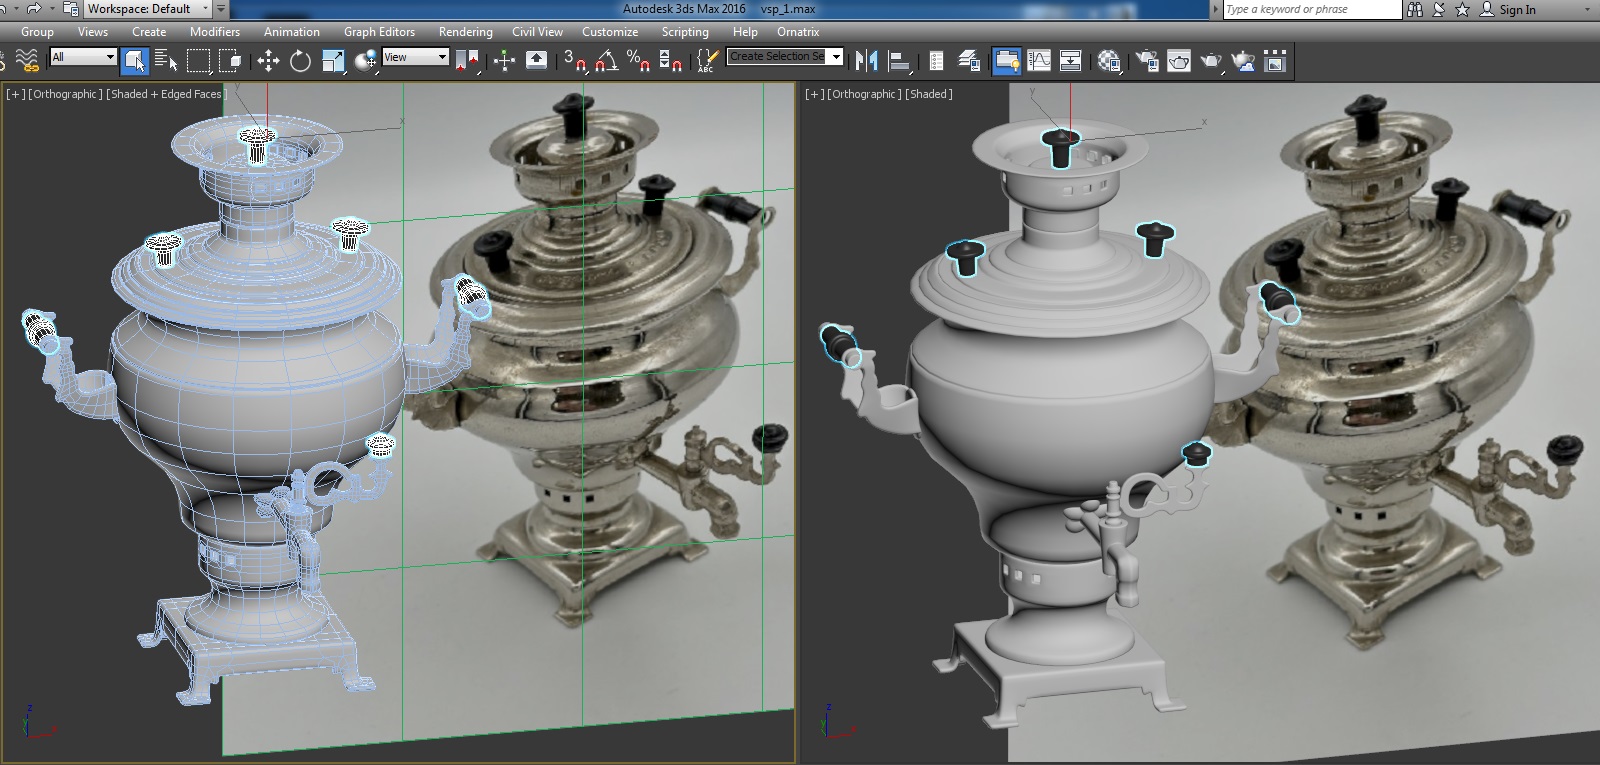
Task: Click the Sign In button
Action: [x=1516, y=9]
